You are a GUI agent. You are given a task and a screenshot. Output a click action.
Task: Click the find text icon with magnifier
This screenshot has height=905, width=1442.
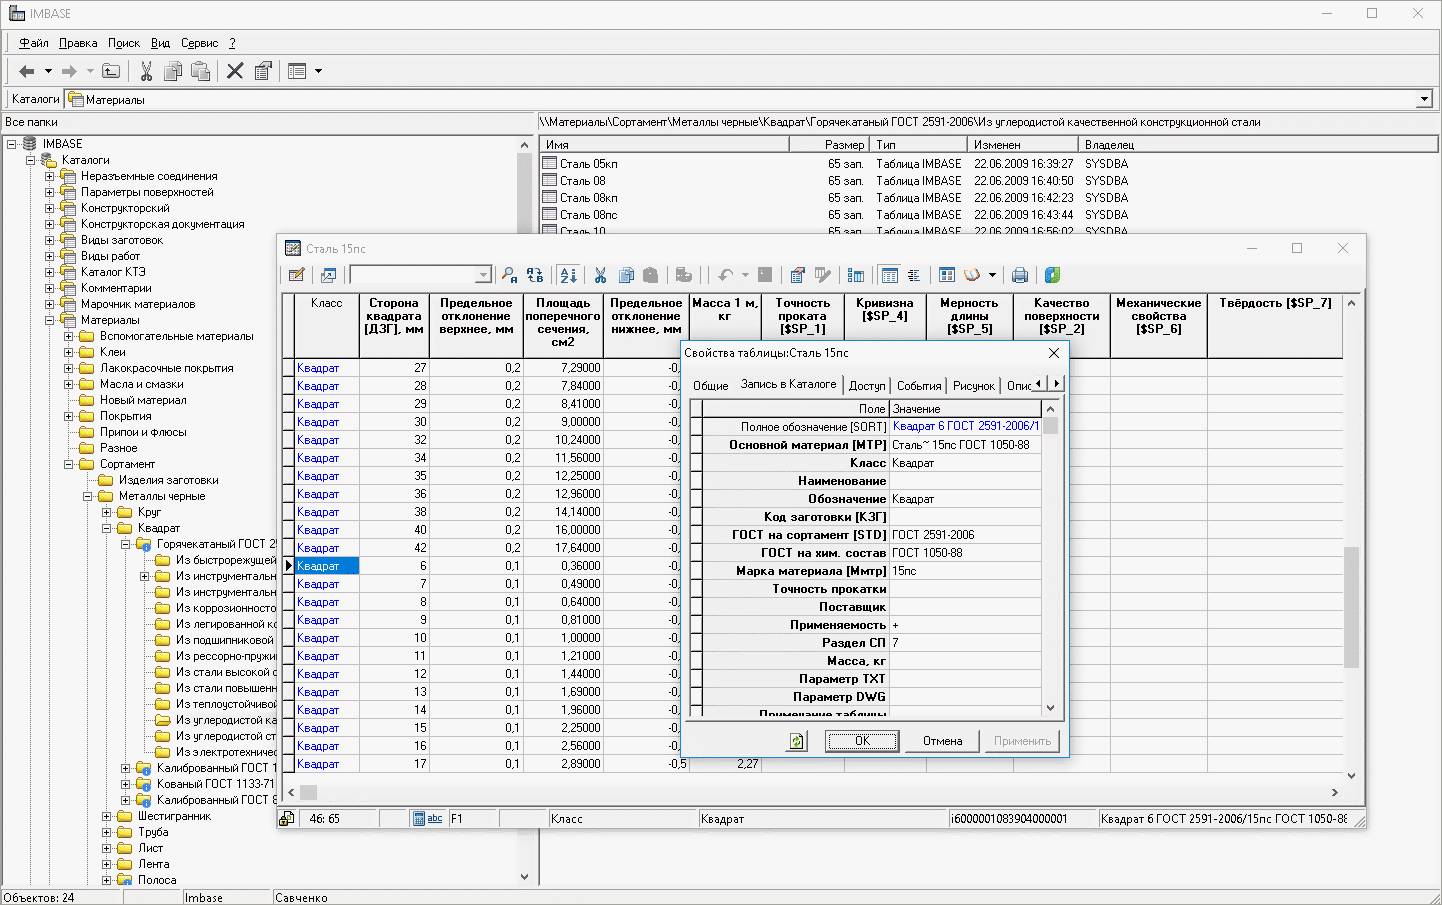point(509,275)
